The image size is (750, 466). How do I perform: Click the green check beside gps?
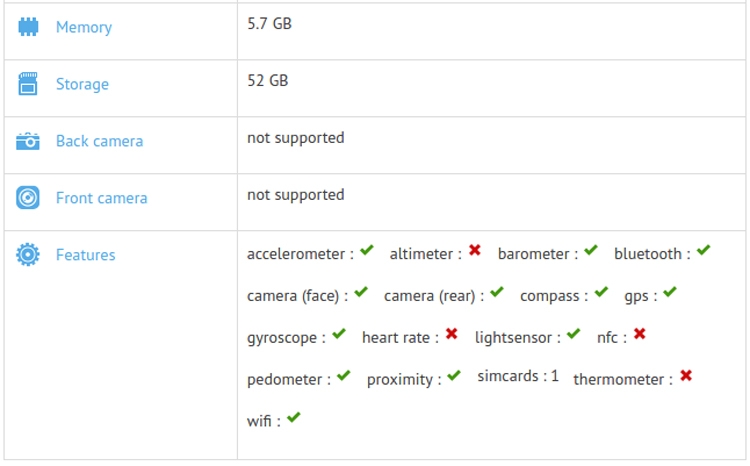(x=670, y=293)
